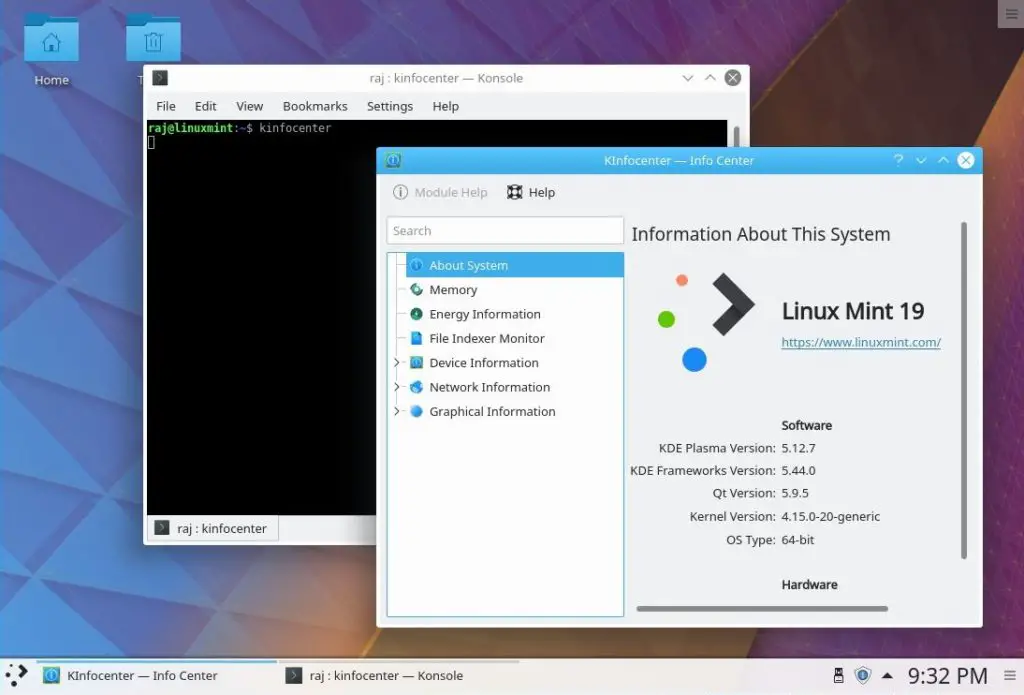
Task: Open the Trash desktop icon
Action: [153, 39]
